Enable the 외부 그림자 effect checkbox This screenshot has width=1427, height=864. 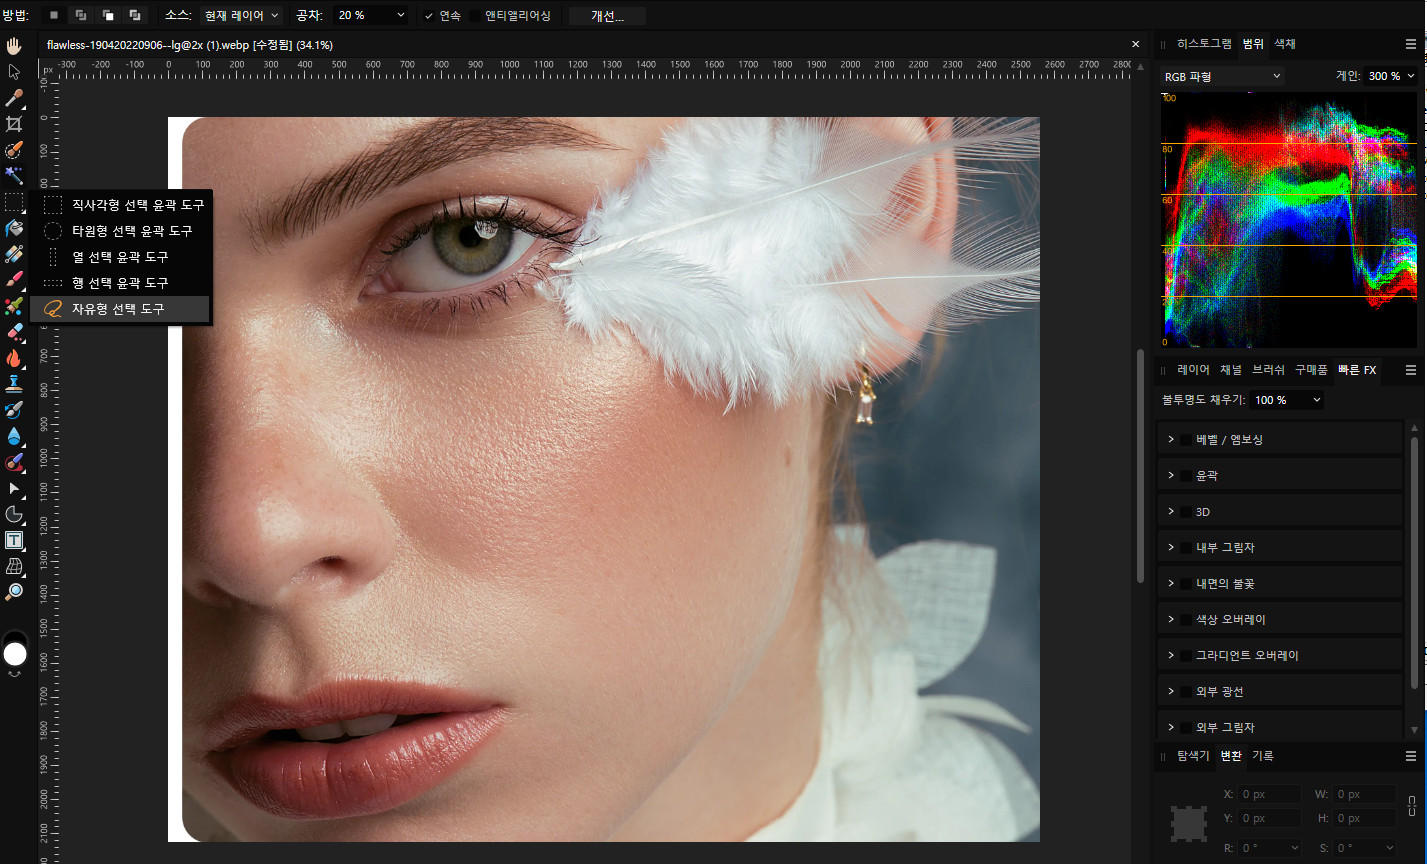(1186, 728)
